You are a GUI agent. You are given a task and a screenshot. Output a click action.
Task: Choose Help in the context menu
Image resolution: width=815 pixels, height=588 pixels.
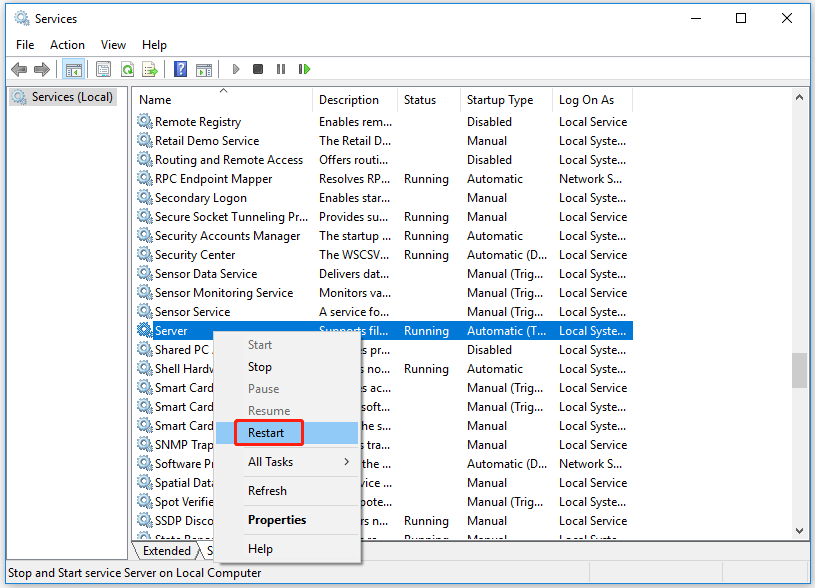tap(287, 549)
